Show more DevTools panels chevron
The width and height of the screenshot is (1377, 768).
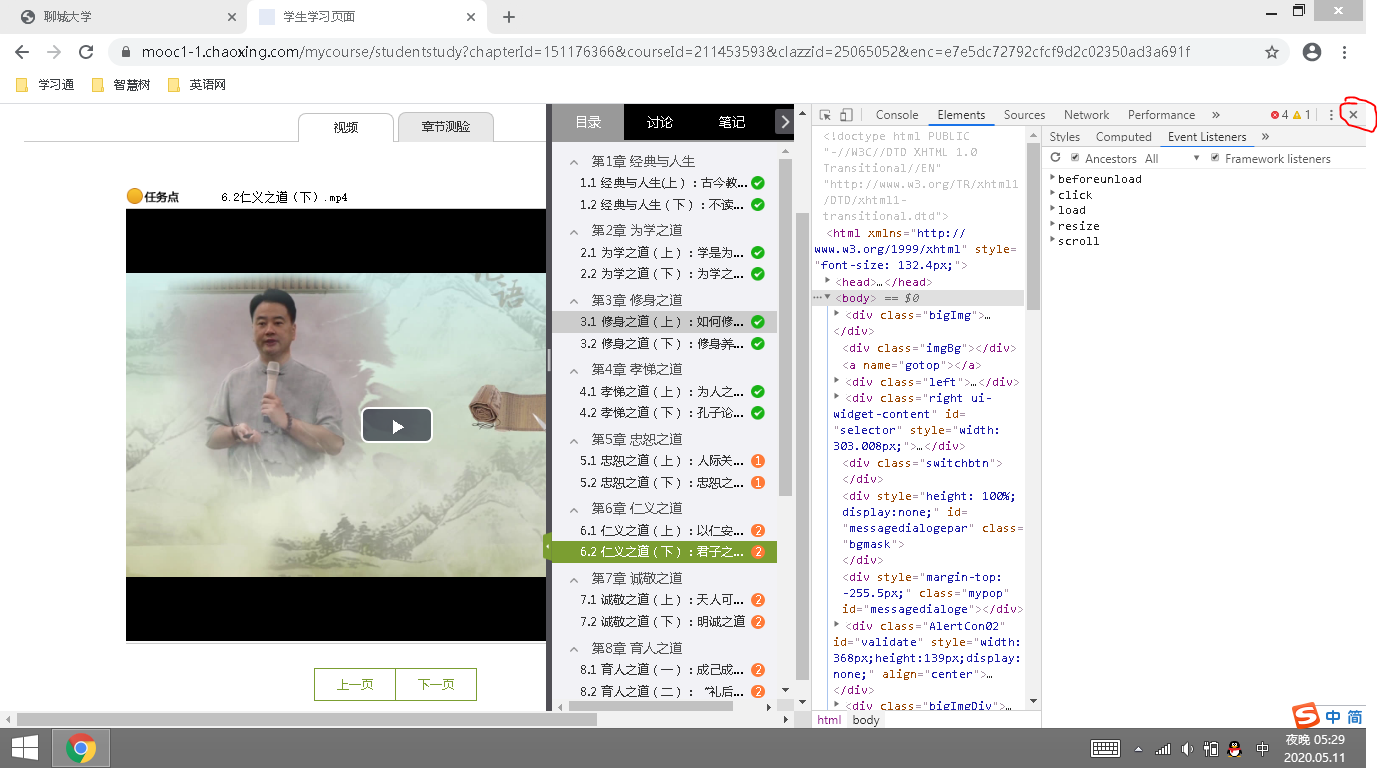pos(1216,115)
